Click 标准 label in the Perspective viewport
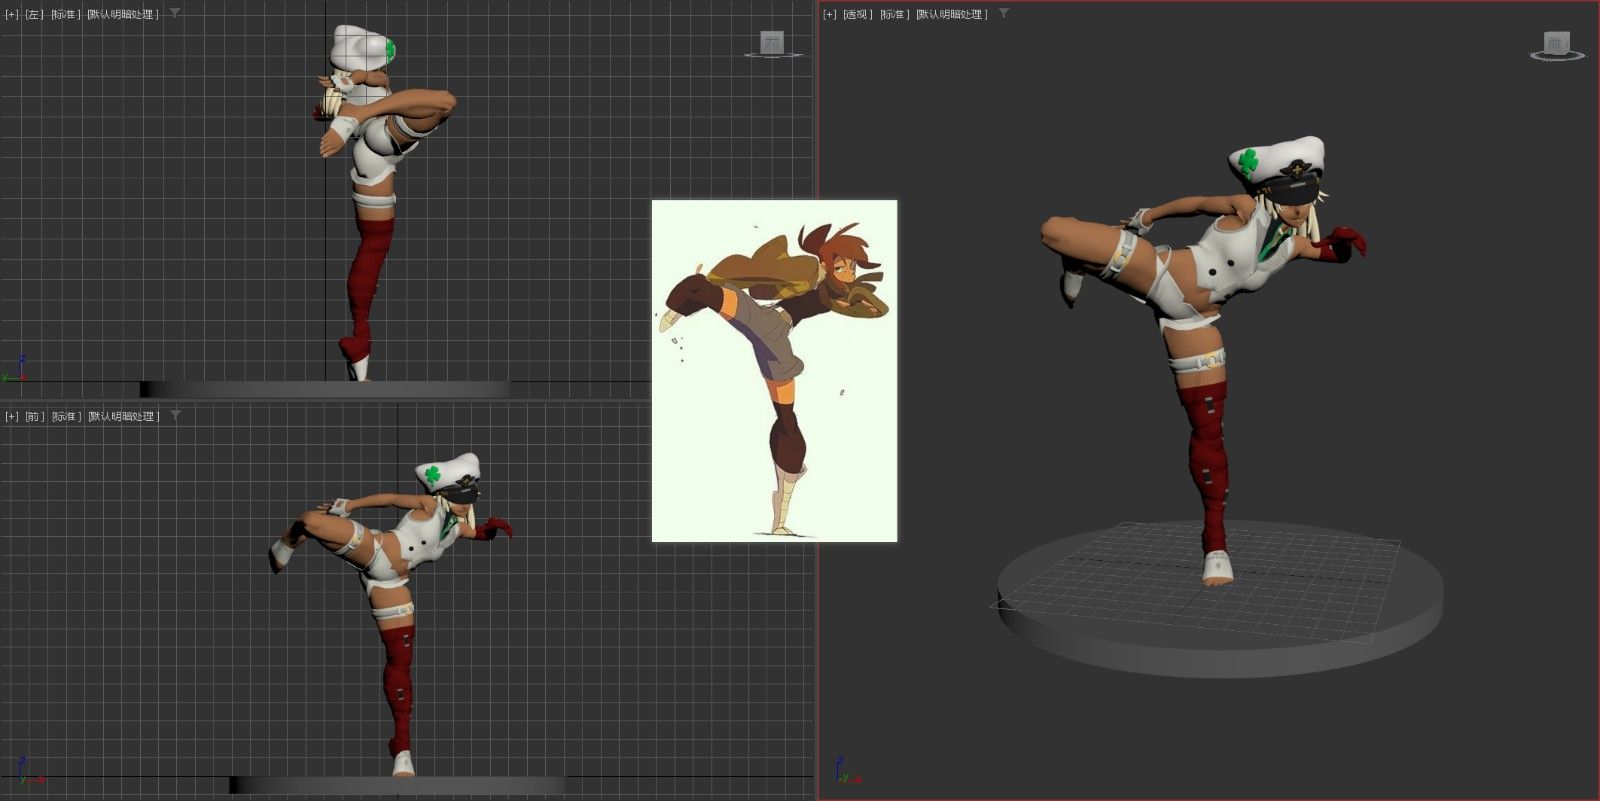1600x801 pixels. coord(895,15)
